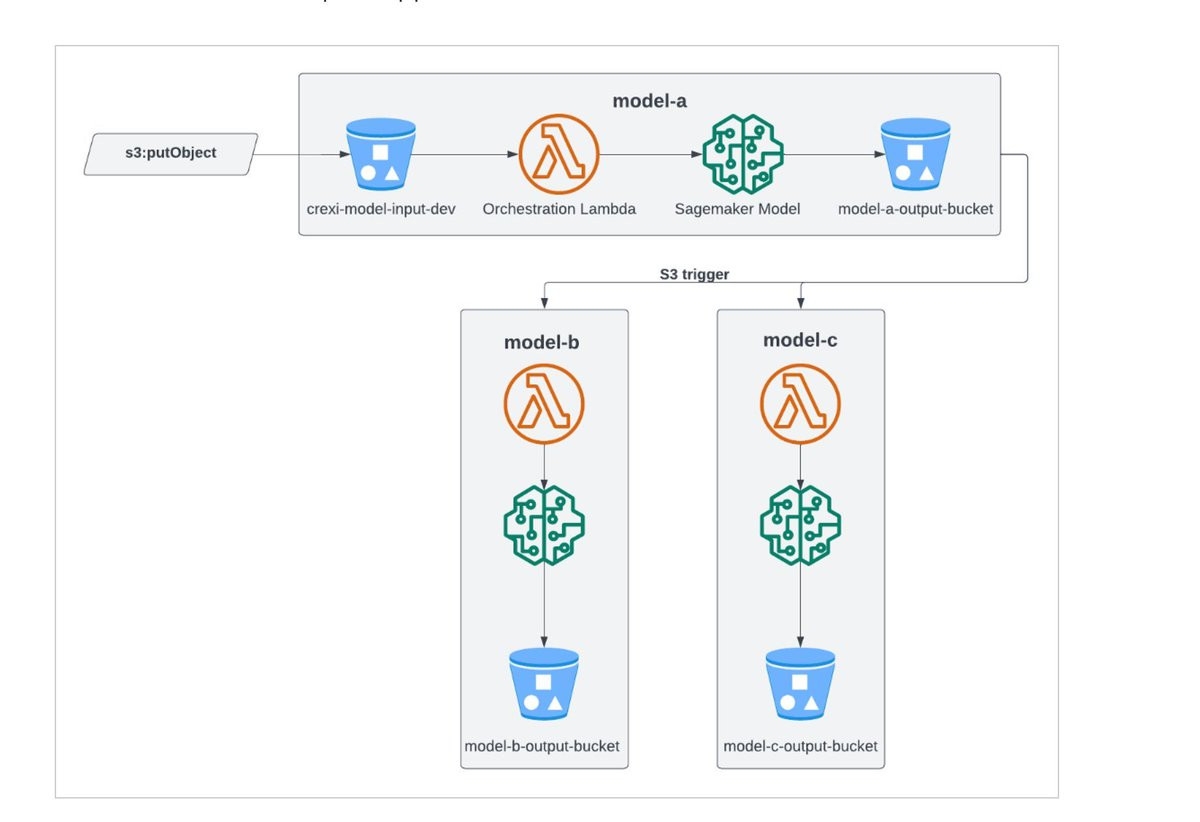Select the Lambda icon inside model-c
The width and height of the screenshot is (1200, 822).
coord(800,404)
